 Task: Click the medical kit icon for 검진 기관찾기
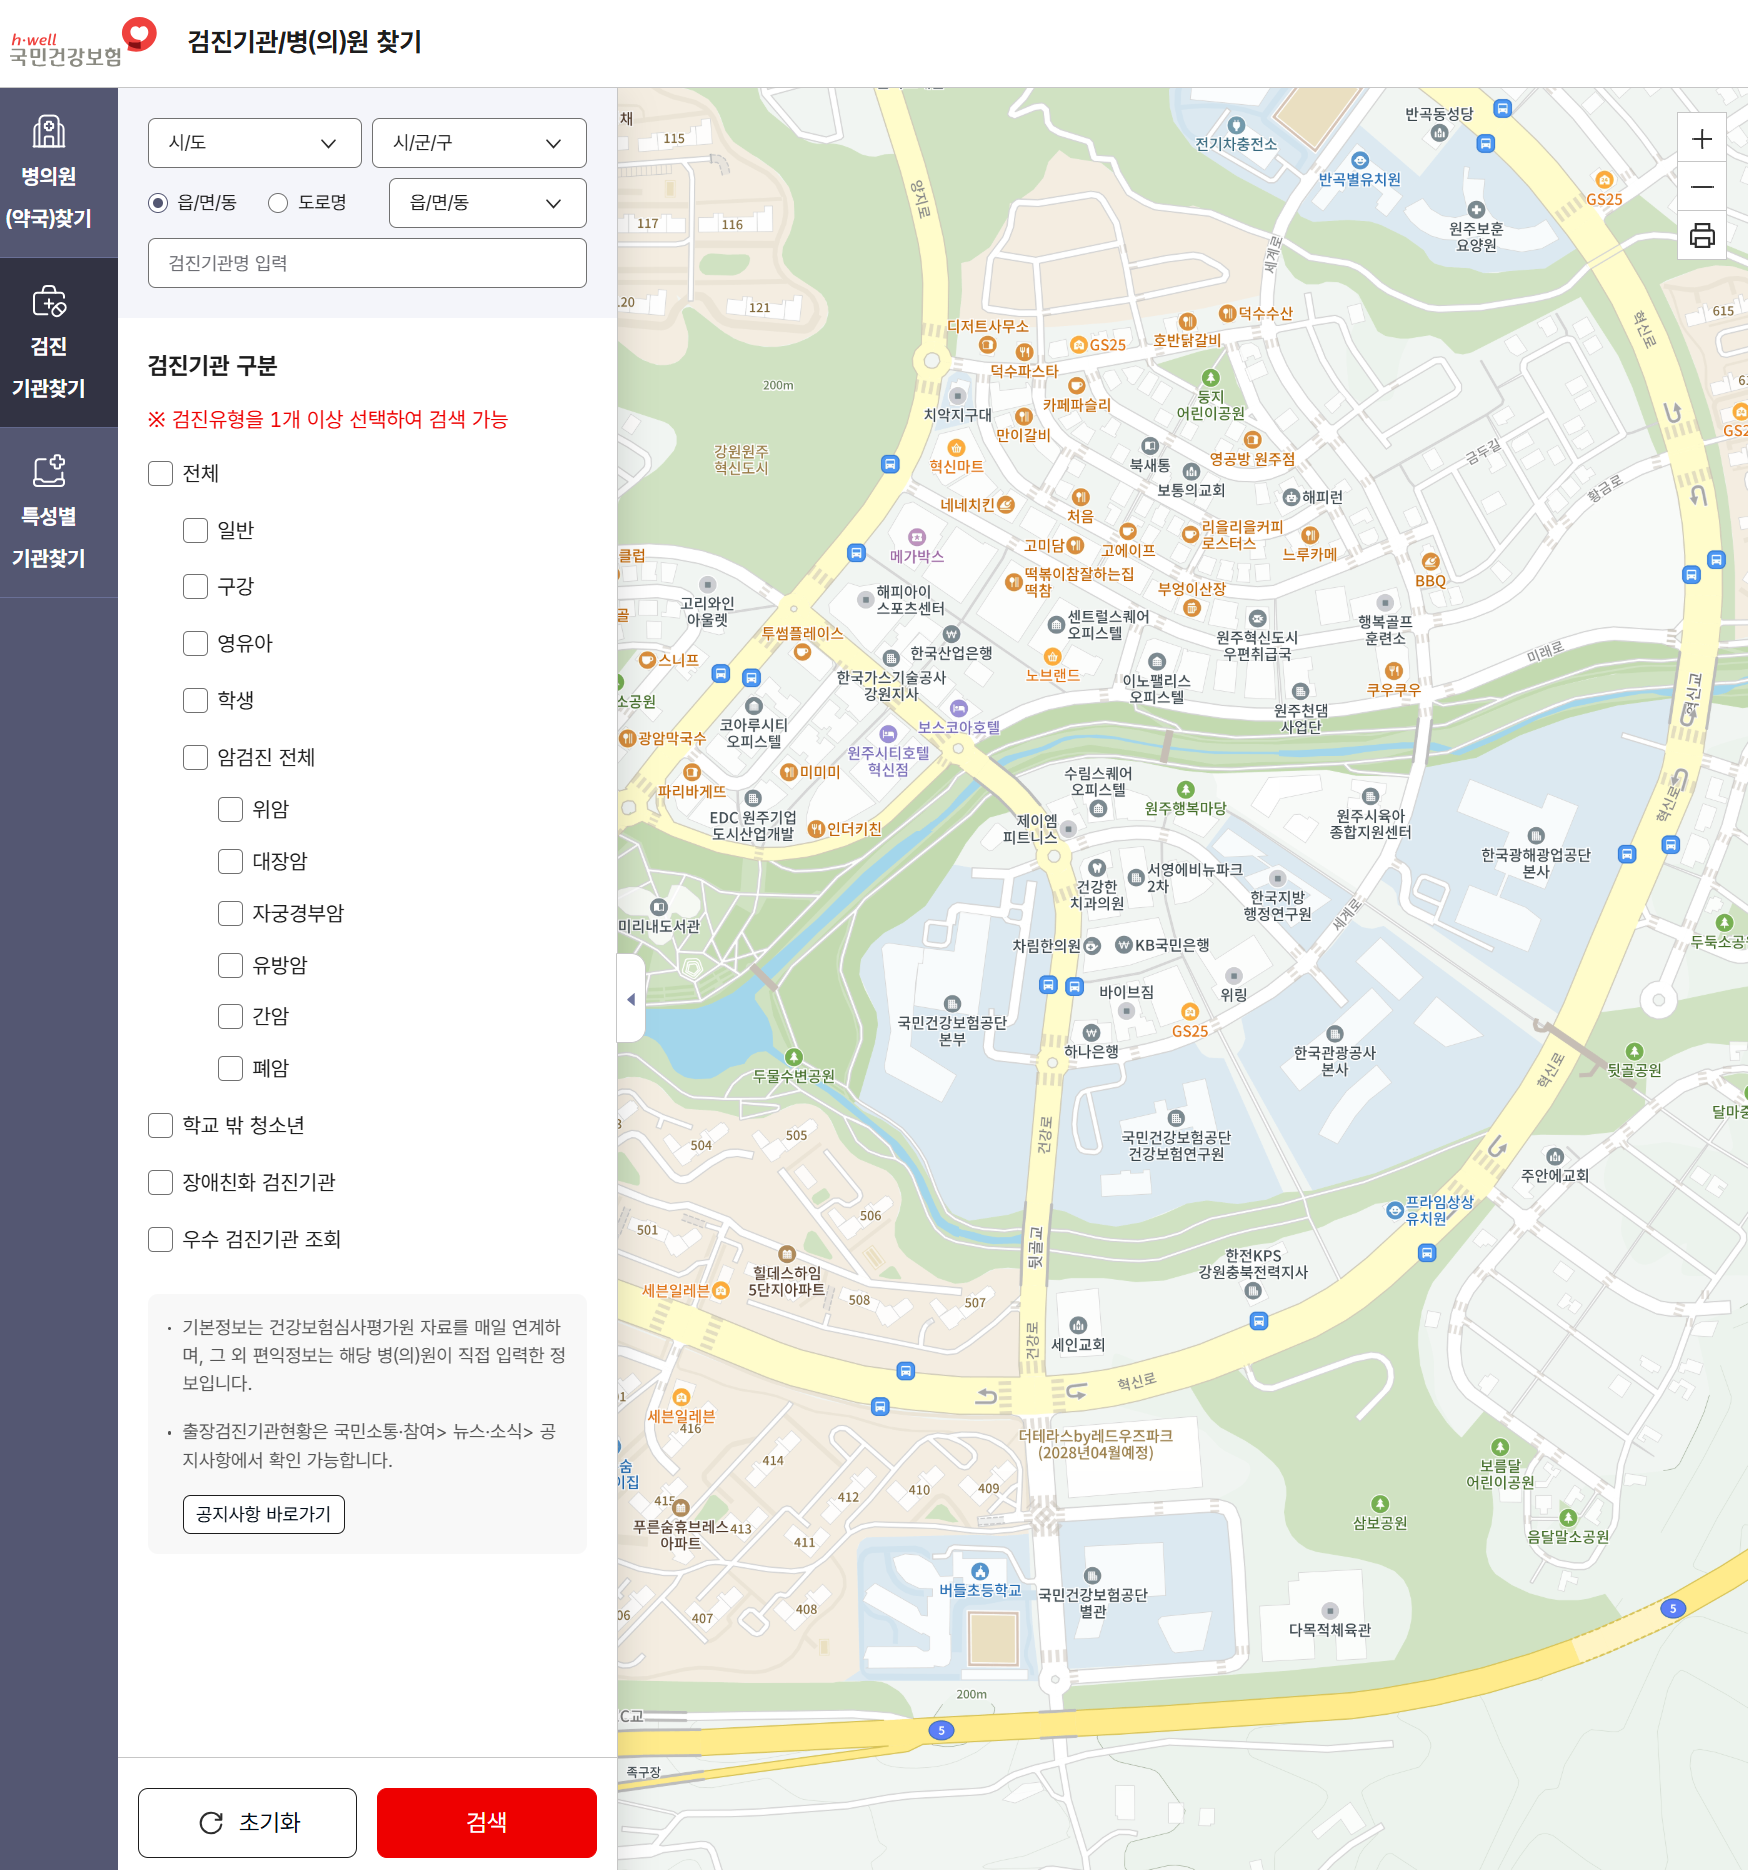click(49, 301)
